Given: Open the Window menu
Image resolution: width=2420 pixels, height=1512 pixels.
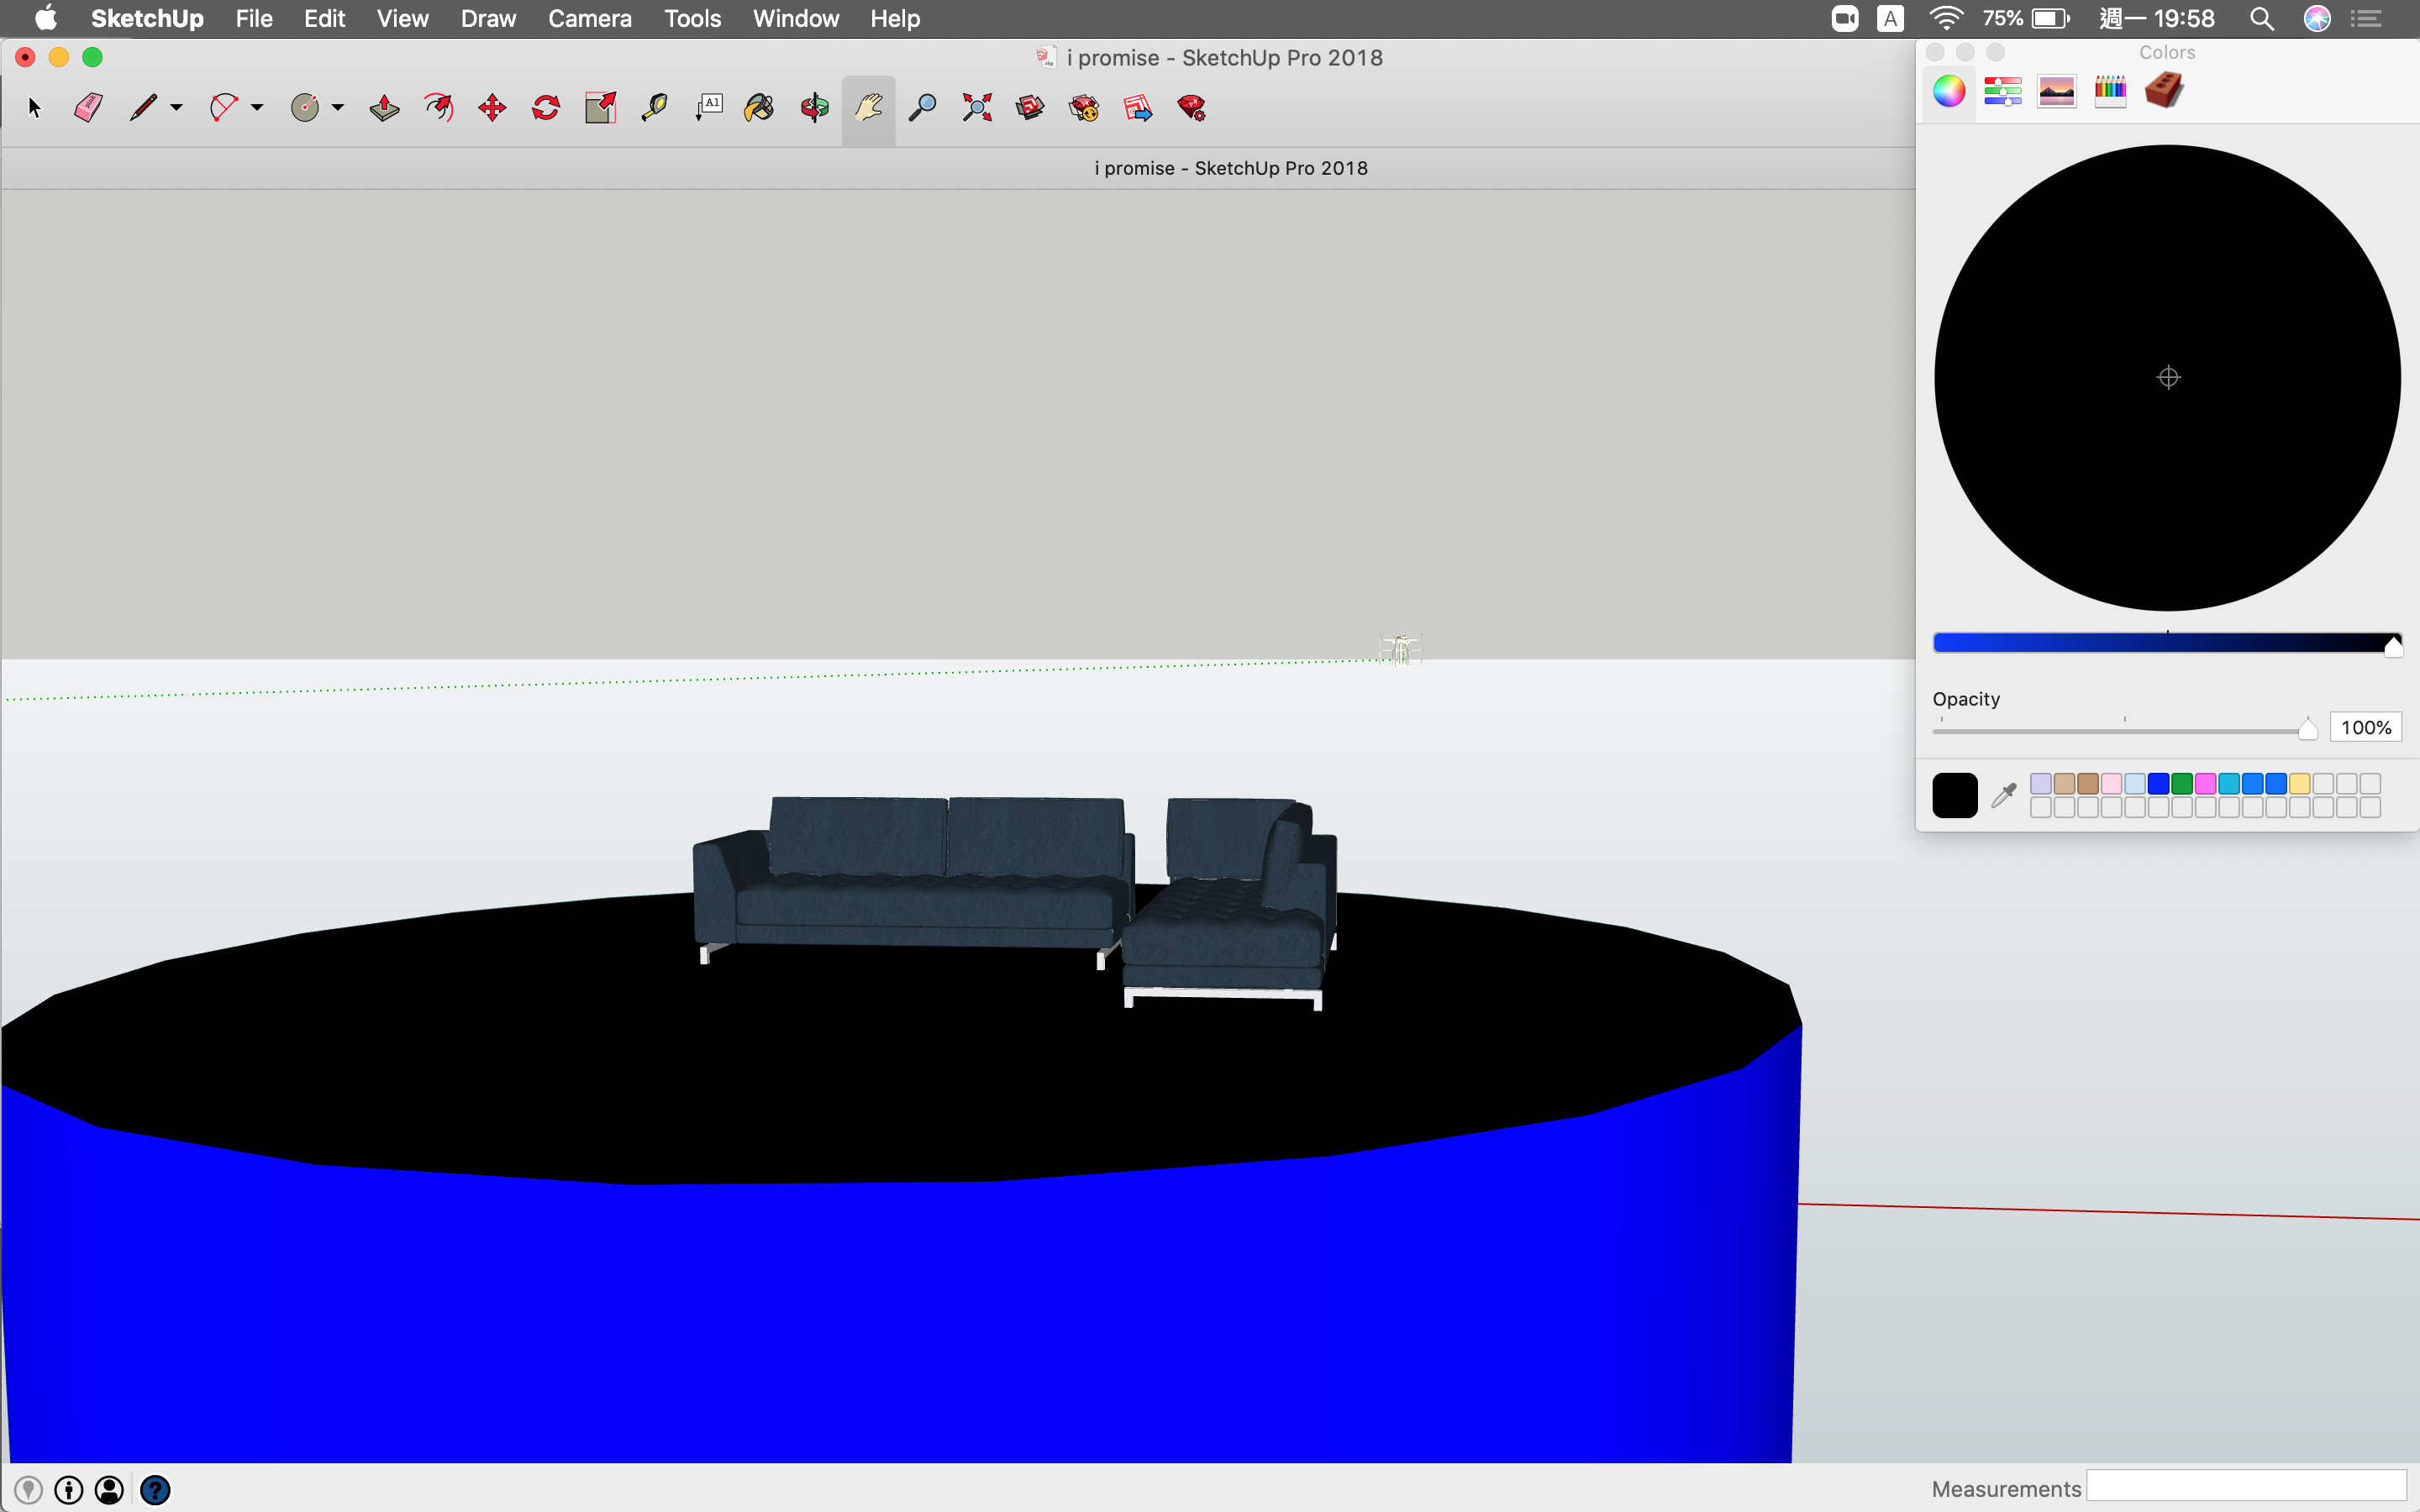Looking at the screenshot, I should pos(795,18).
